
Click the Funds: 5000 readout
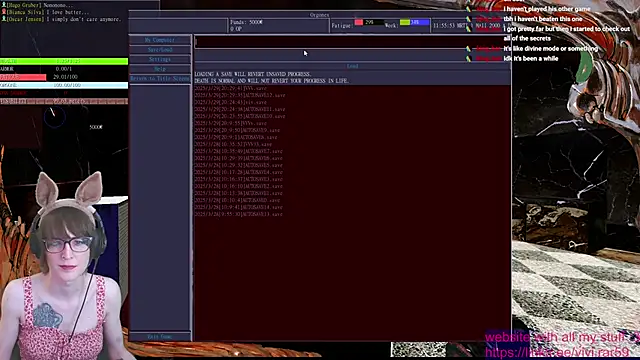tap(247, 22)
